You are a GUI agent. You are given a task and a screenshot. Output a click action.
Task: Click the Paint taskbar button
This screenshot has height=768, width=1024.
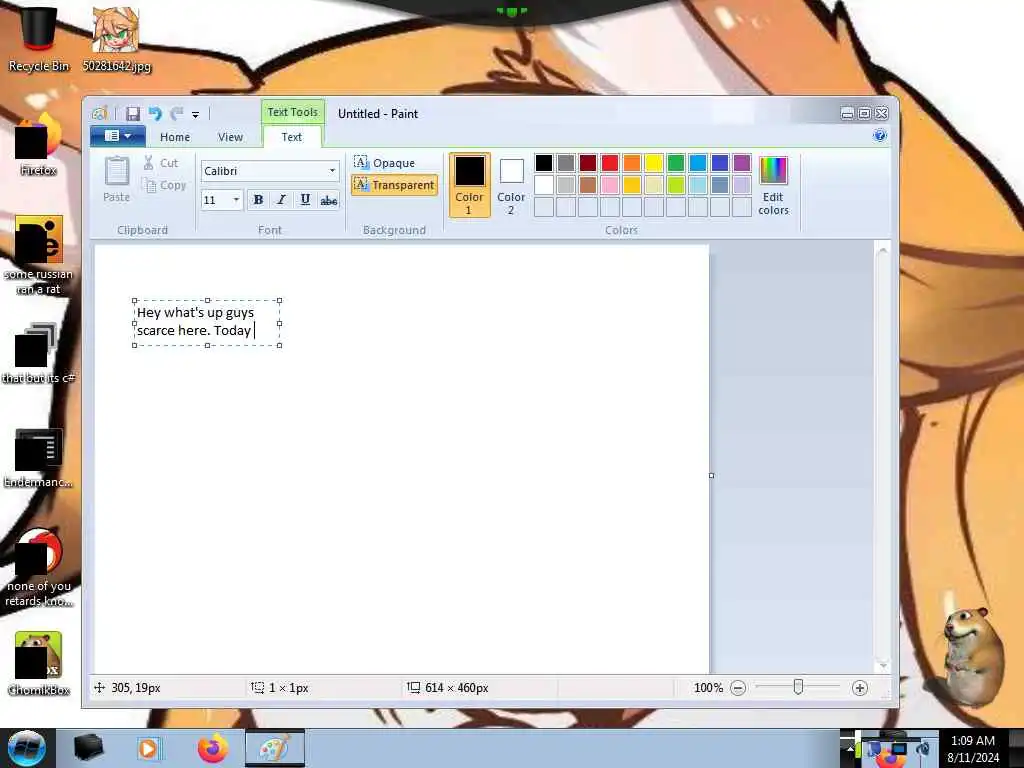275,748
